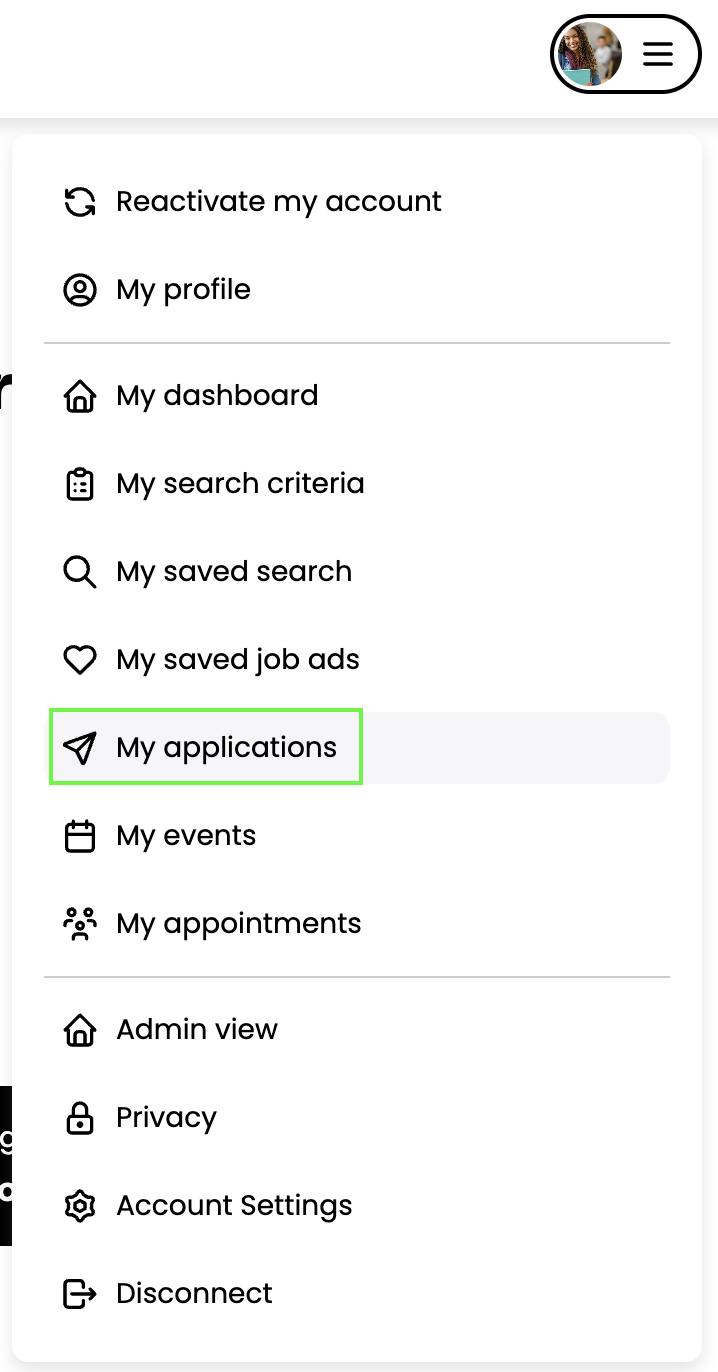Open My search criteria
Image resolution: width=718 pixels, height=1372 pixels.
coord(240,484)
